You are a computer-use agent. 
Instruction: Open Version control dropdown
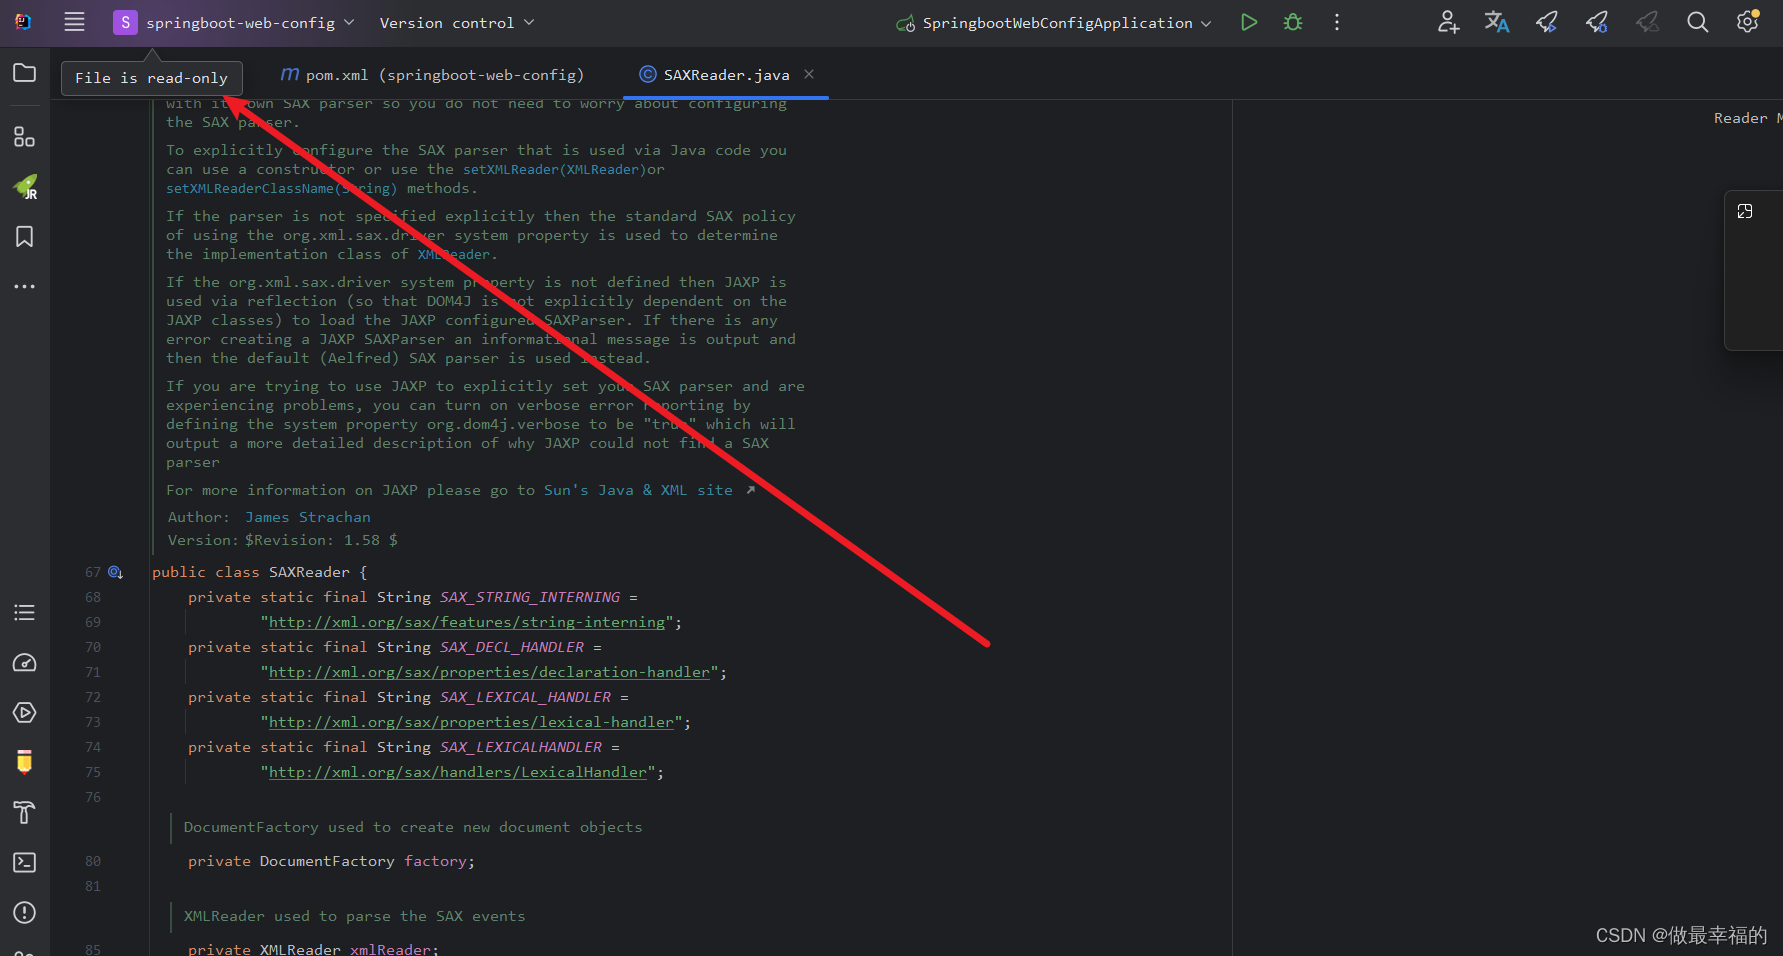tap(457, 22)
